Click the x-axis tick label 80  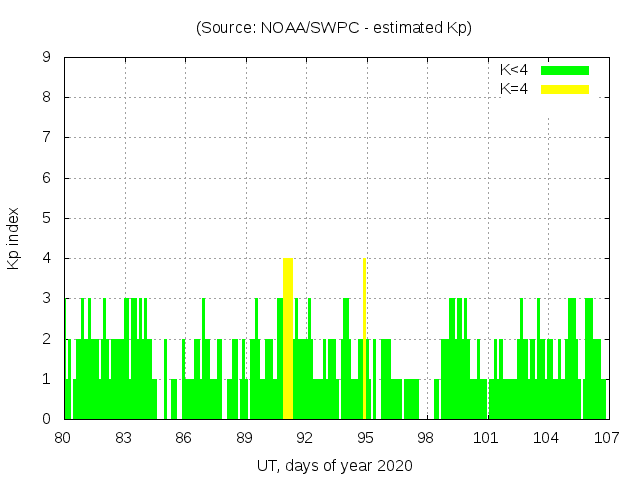[x=63, y=437]
